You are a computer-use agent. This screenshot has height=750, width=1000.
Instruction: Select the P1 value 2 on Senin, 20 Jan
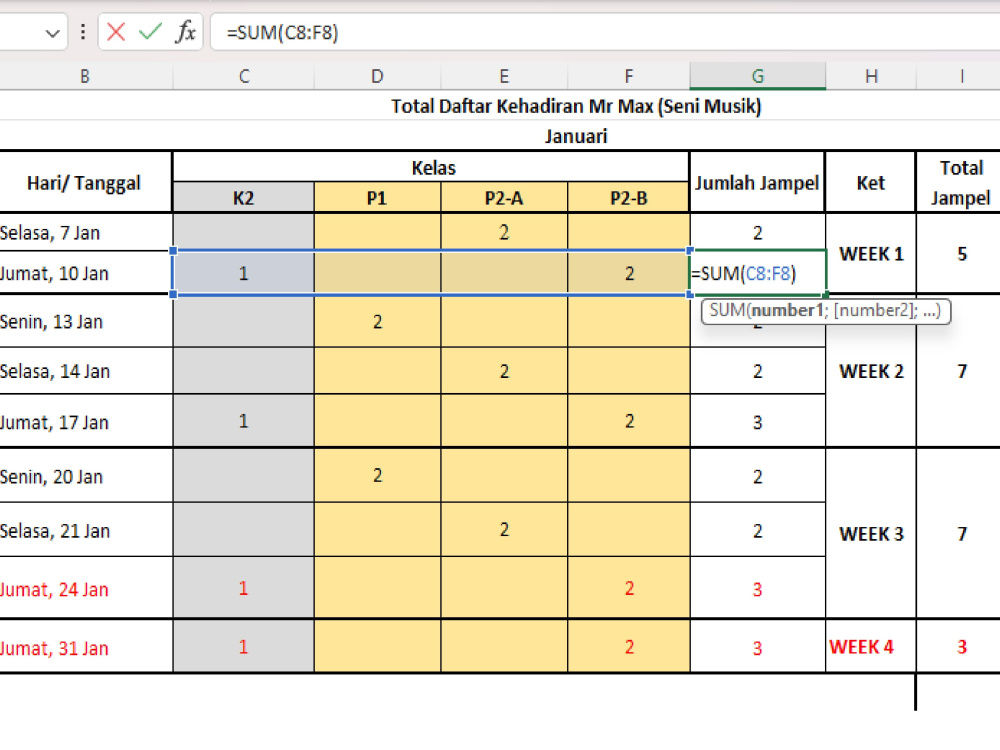tap(377, 476)
